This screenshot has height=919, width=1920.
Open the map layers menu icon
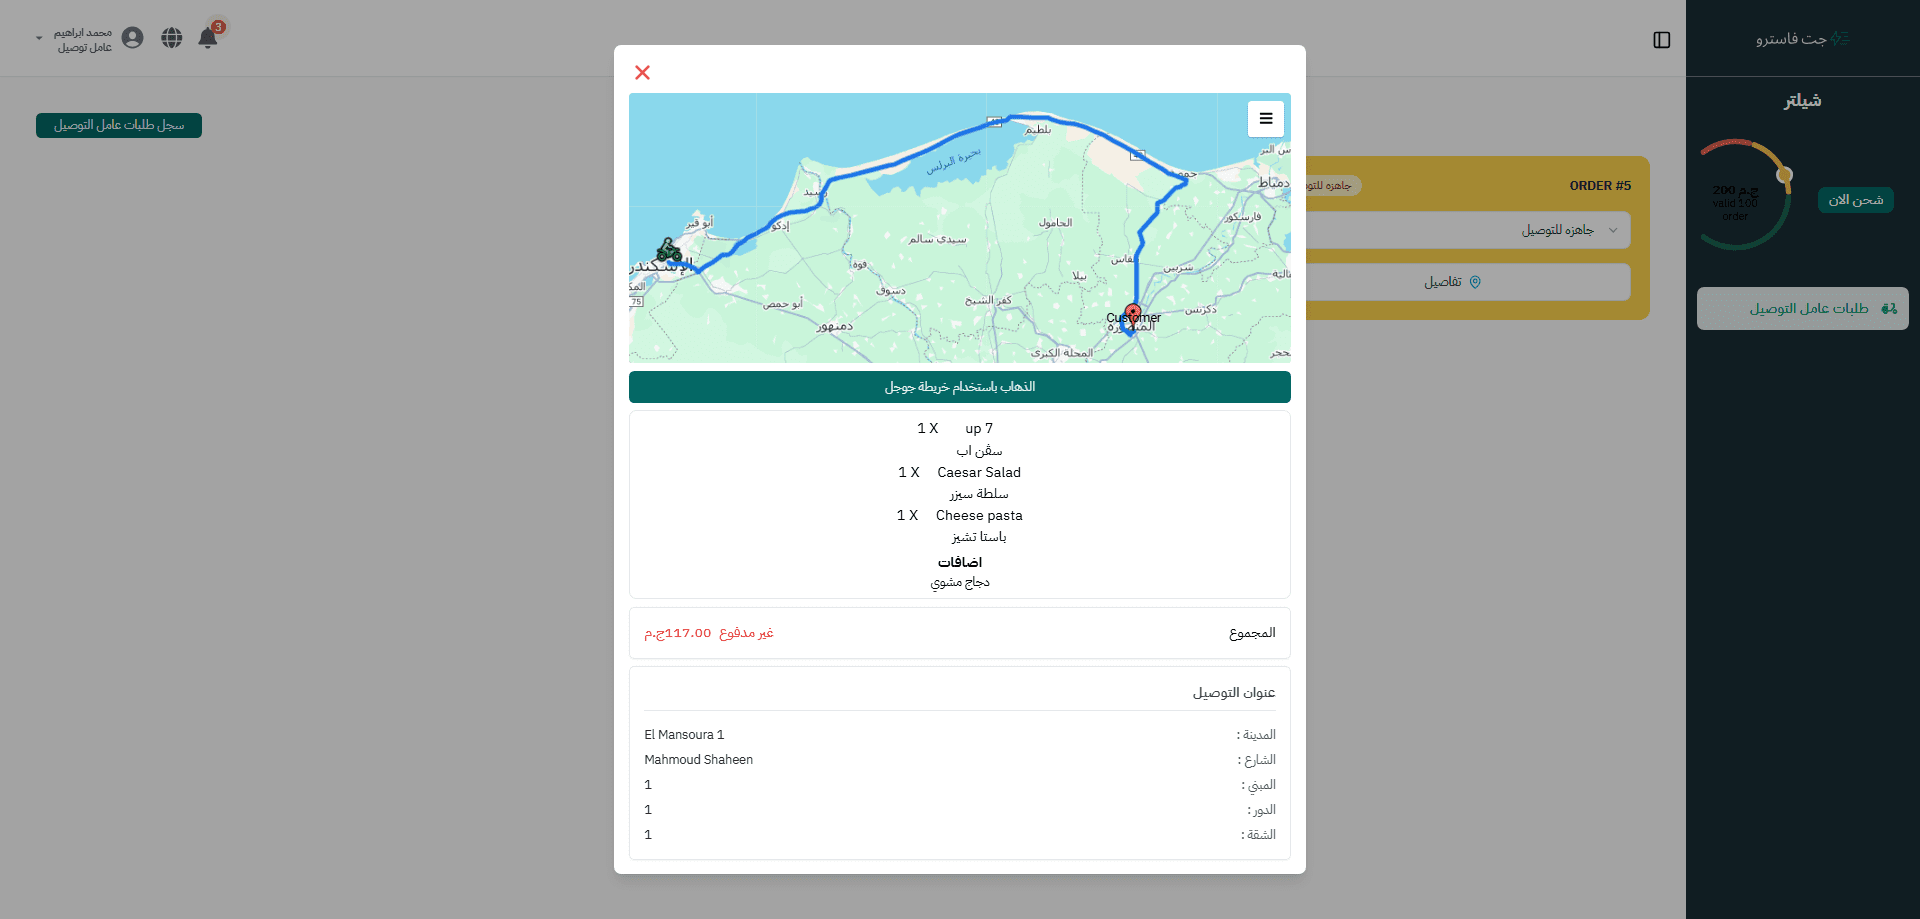[1265, 119]
